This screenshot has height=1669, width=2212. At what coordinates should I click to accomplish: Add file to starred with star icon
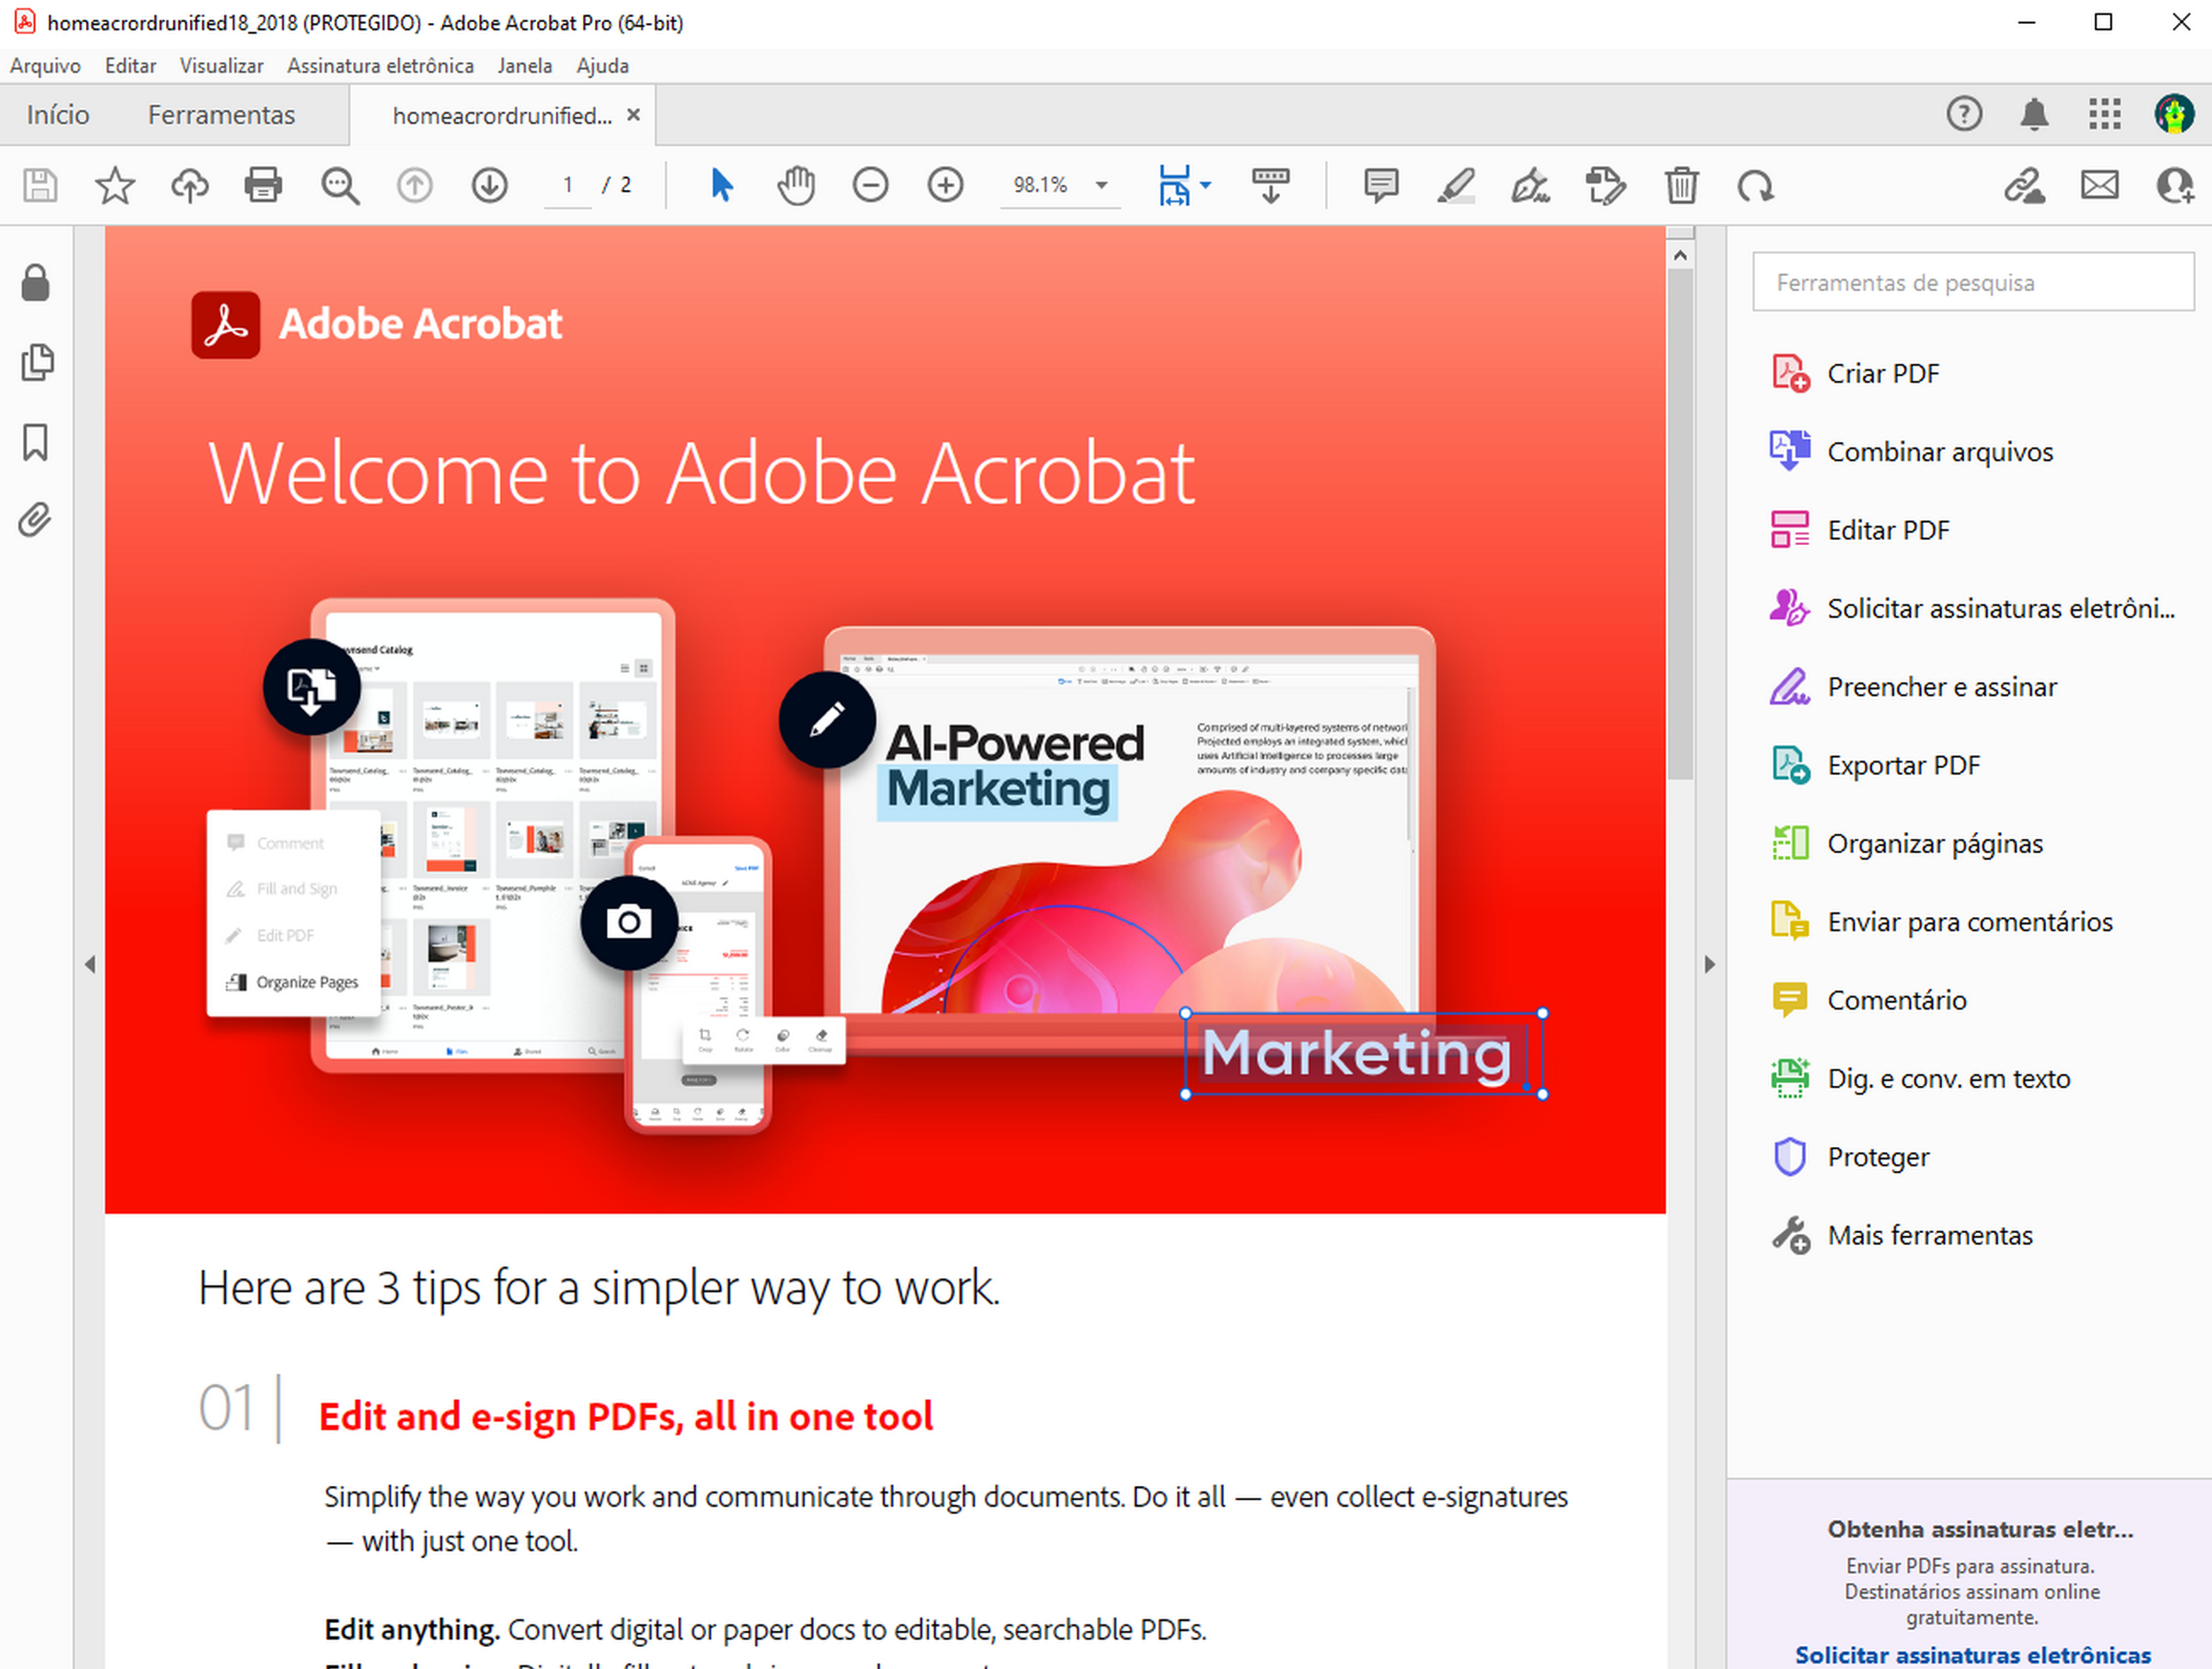pos(115,186)
